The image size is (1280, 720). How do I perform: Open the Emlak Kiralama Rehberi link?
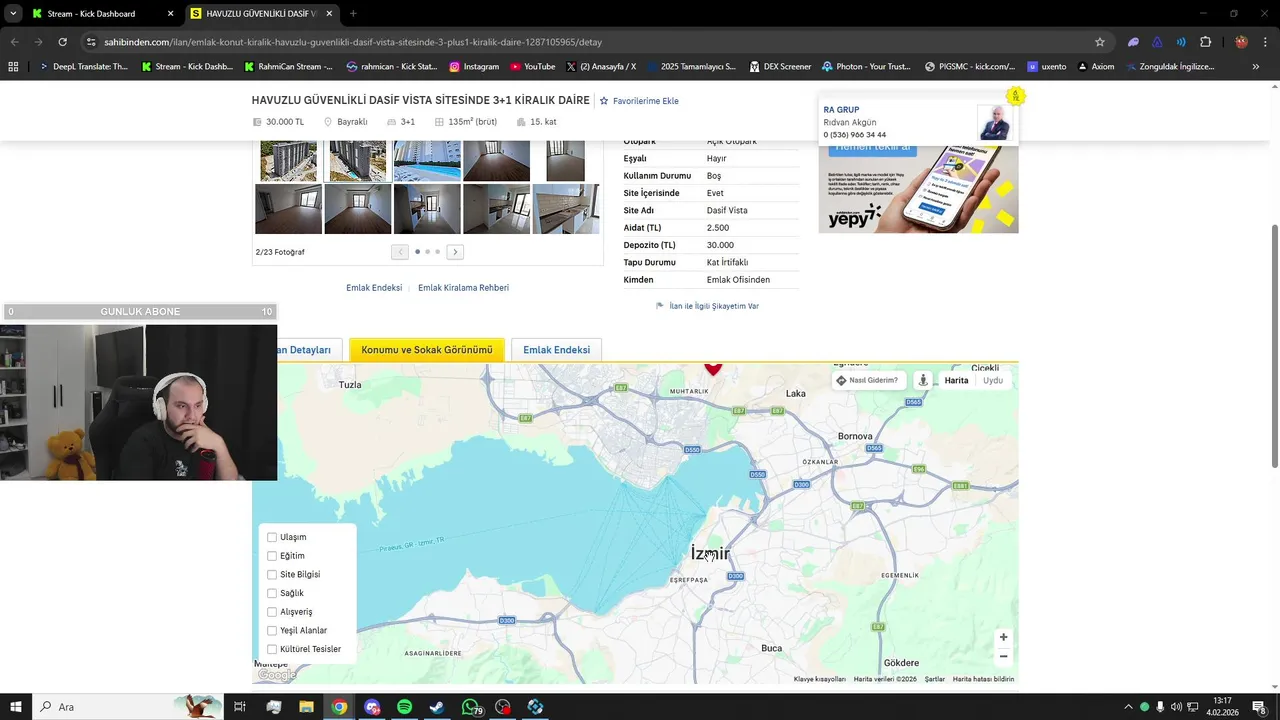coord(463,288)
